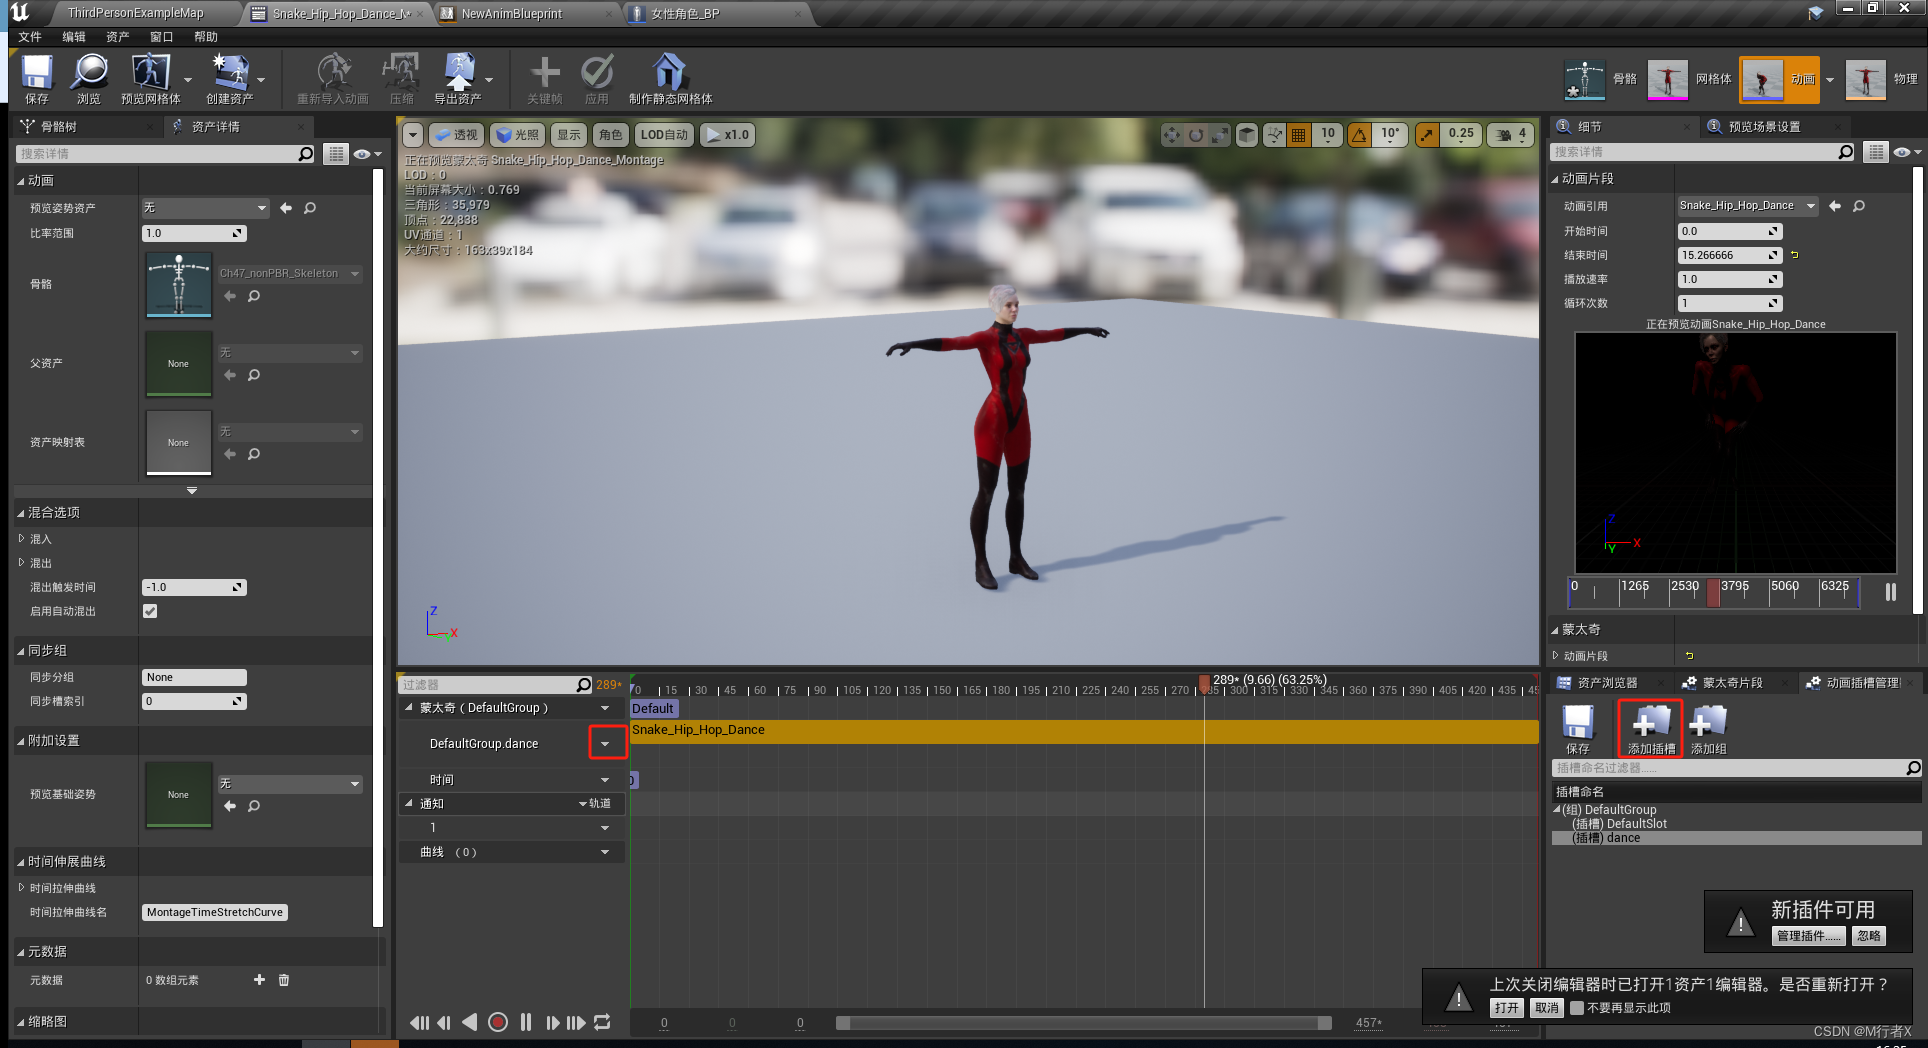Screen dimensions: 1928x1048
Task: Open the 窗口 menu
Action: coord(162,37)
